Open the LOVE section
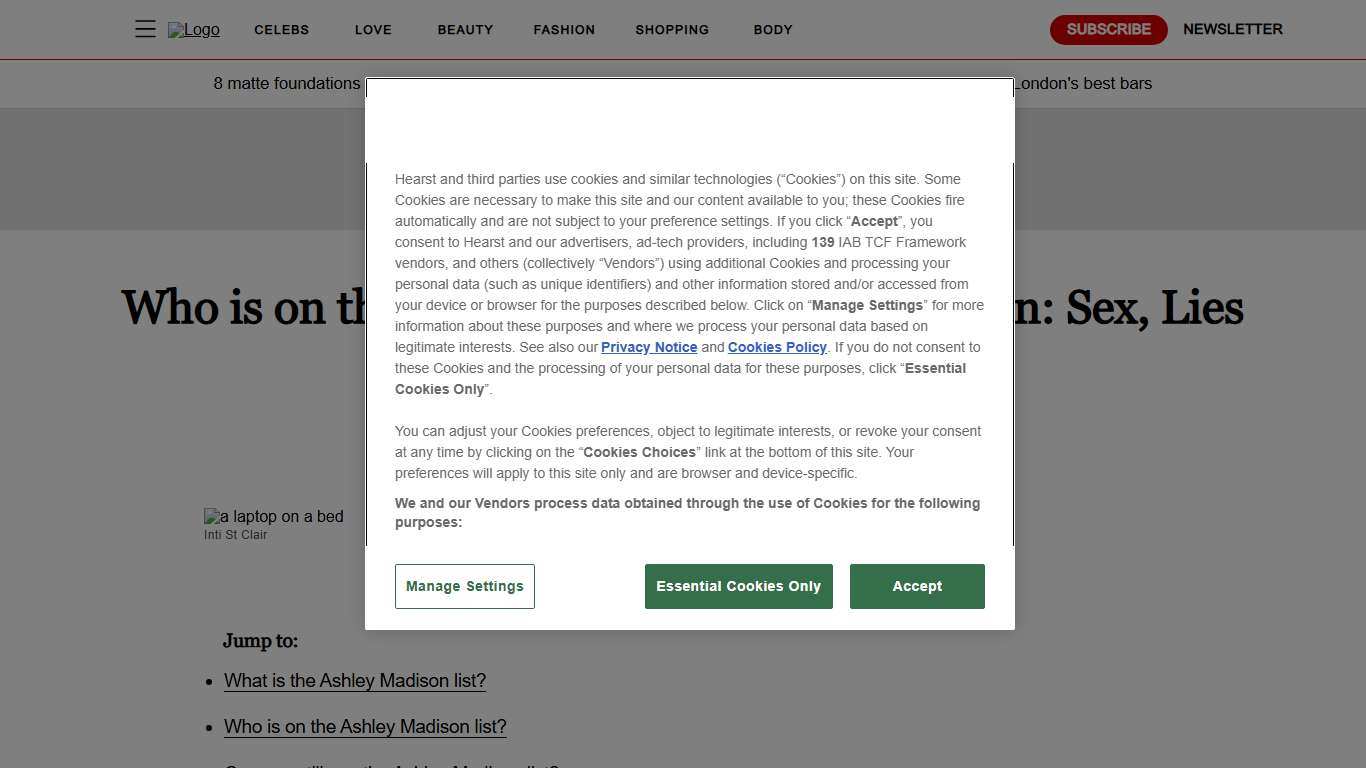Image resolution: width=1366 pixels, height=768 pixels. [373, 30]
